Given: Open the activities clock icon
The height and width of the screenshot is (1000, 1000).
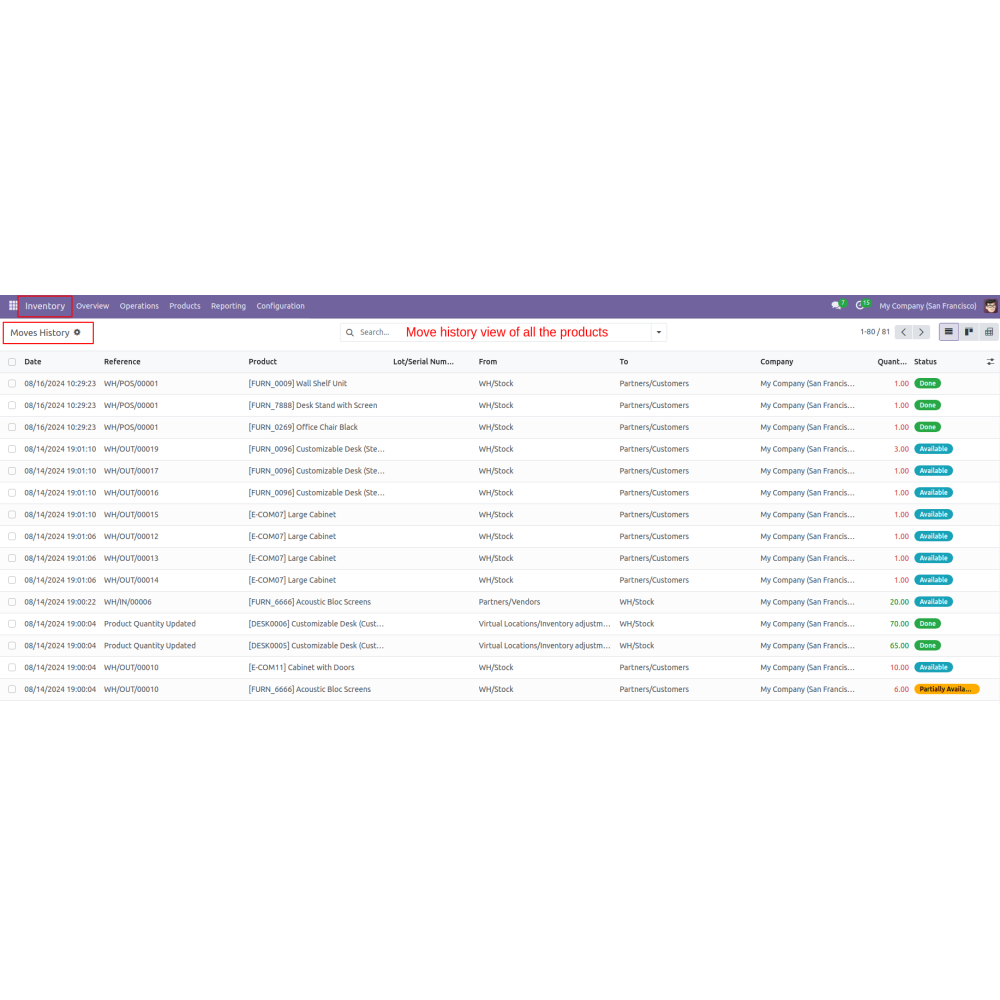Looking at the screenshot, I should pos(862,305).
